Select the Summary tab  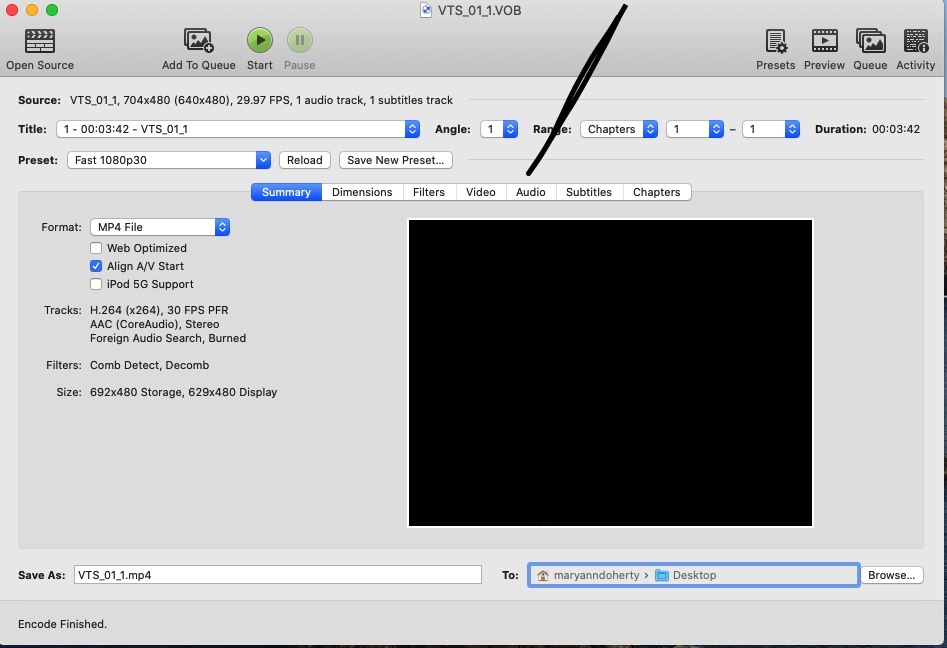pyautogui.click(x=286, y=192)
